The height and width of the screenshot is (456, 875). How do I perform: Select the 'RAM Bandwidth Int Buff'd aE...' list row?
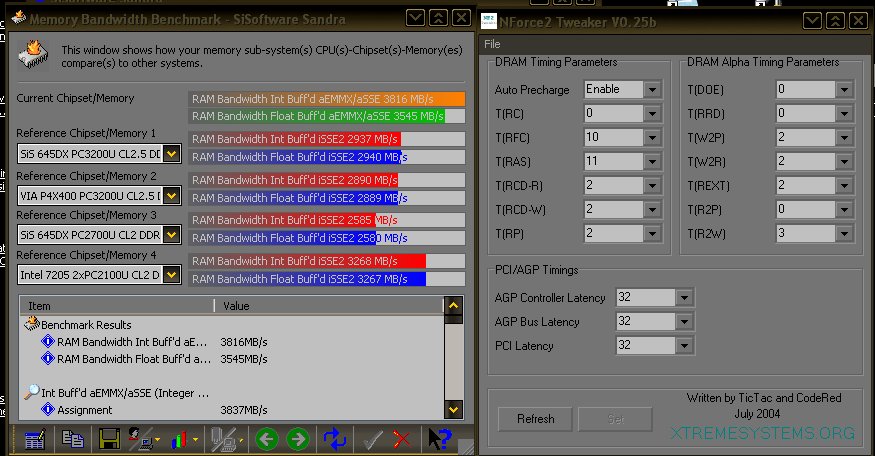click(132, 342)
